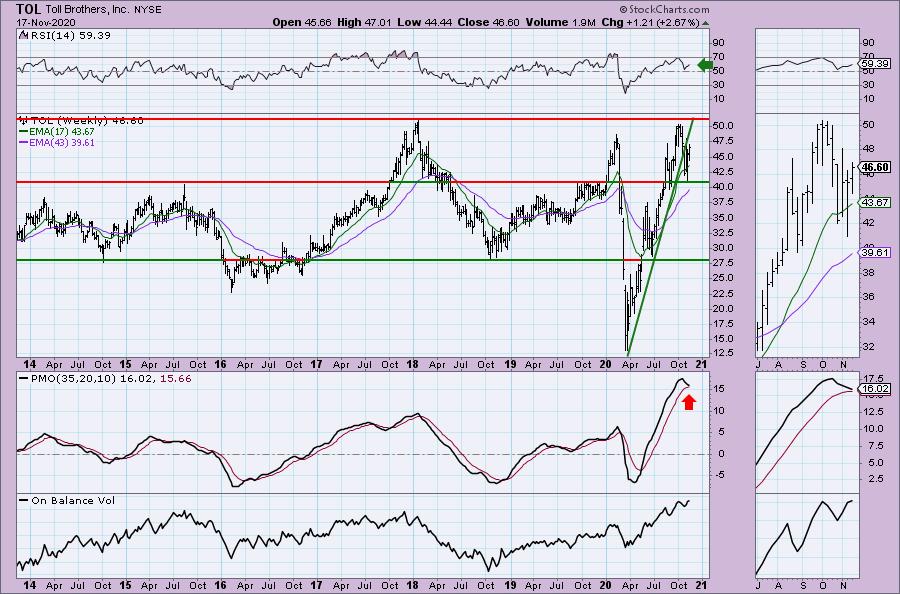Click the TOL ticker symbol in header
The image size is (900, 594).
coord(29,9)
